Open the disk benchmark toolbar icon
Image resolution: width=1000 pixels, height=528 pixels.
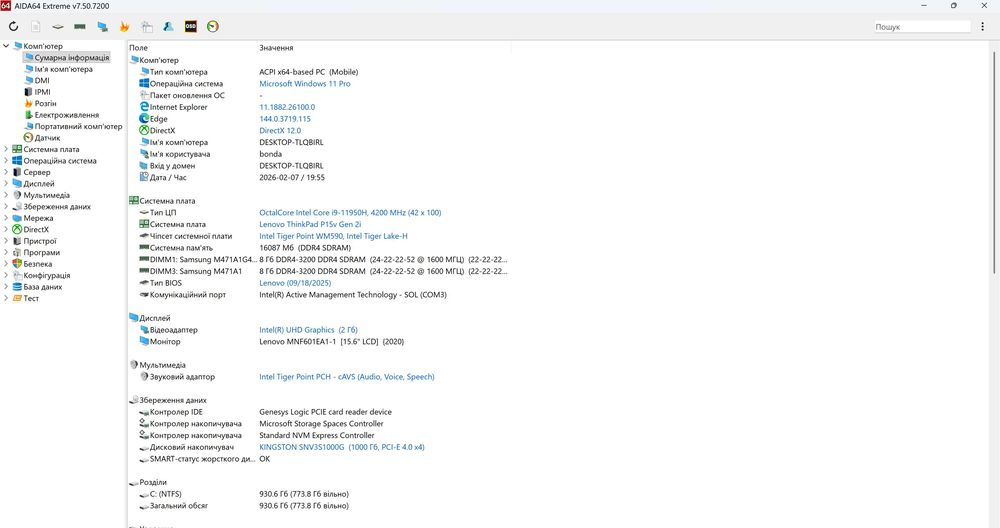pyautogui.click(x=58, y=27)
